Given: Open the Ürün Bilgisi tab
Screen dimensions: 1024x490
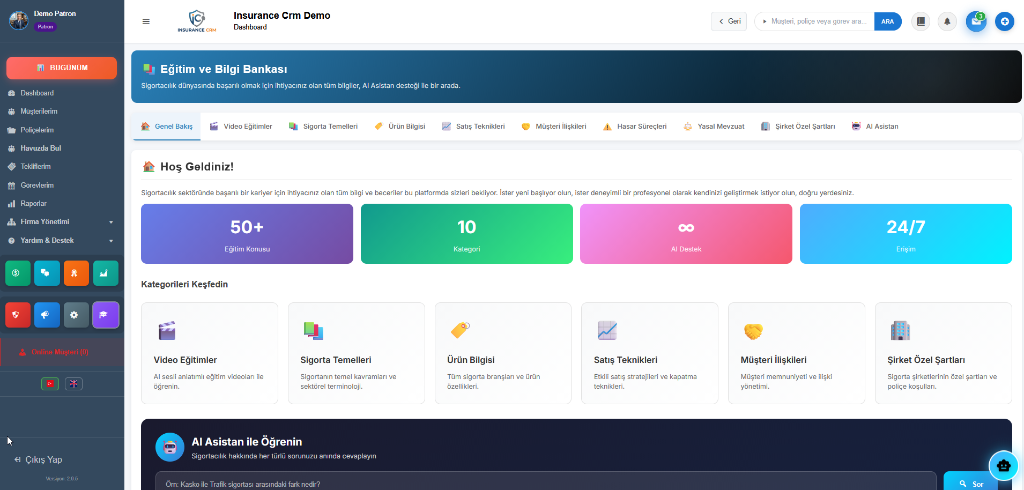Looking at the screenshot, I should point(400,126).
